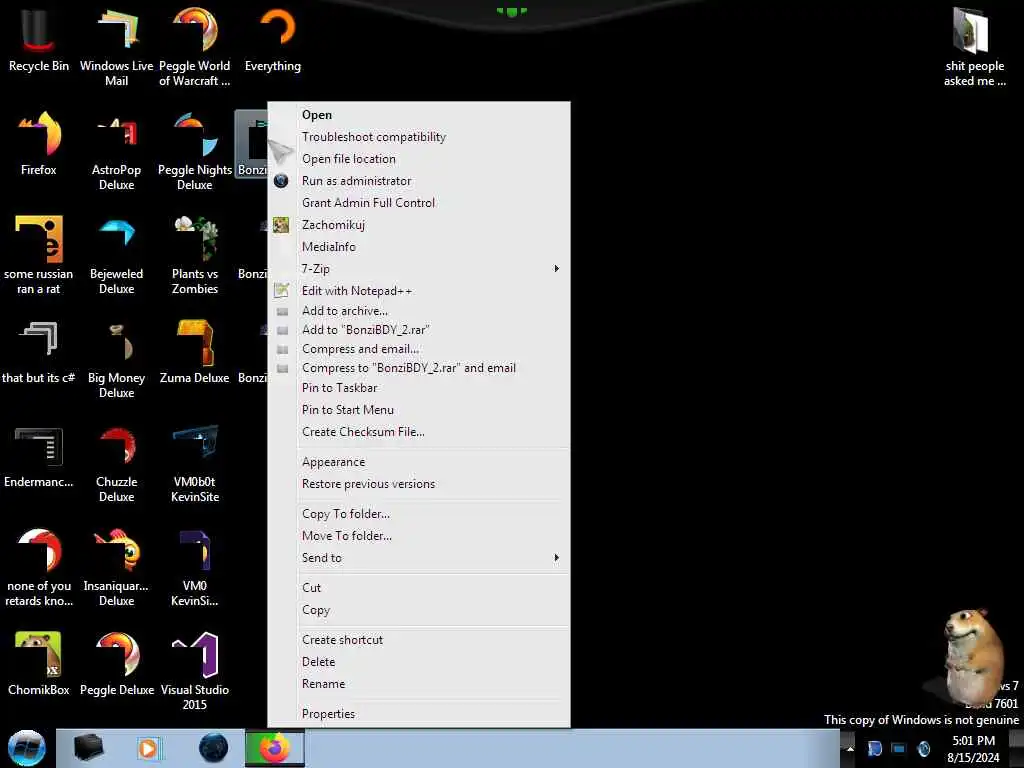Open the media player taskbar button

(x=148, y=748)
